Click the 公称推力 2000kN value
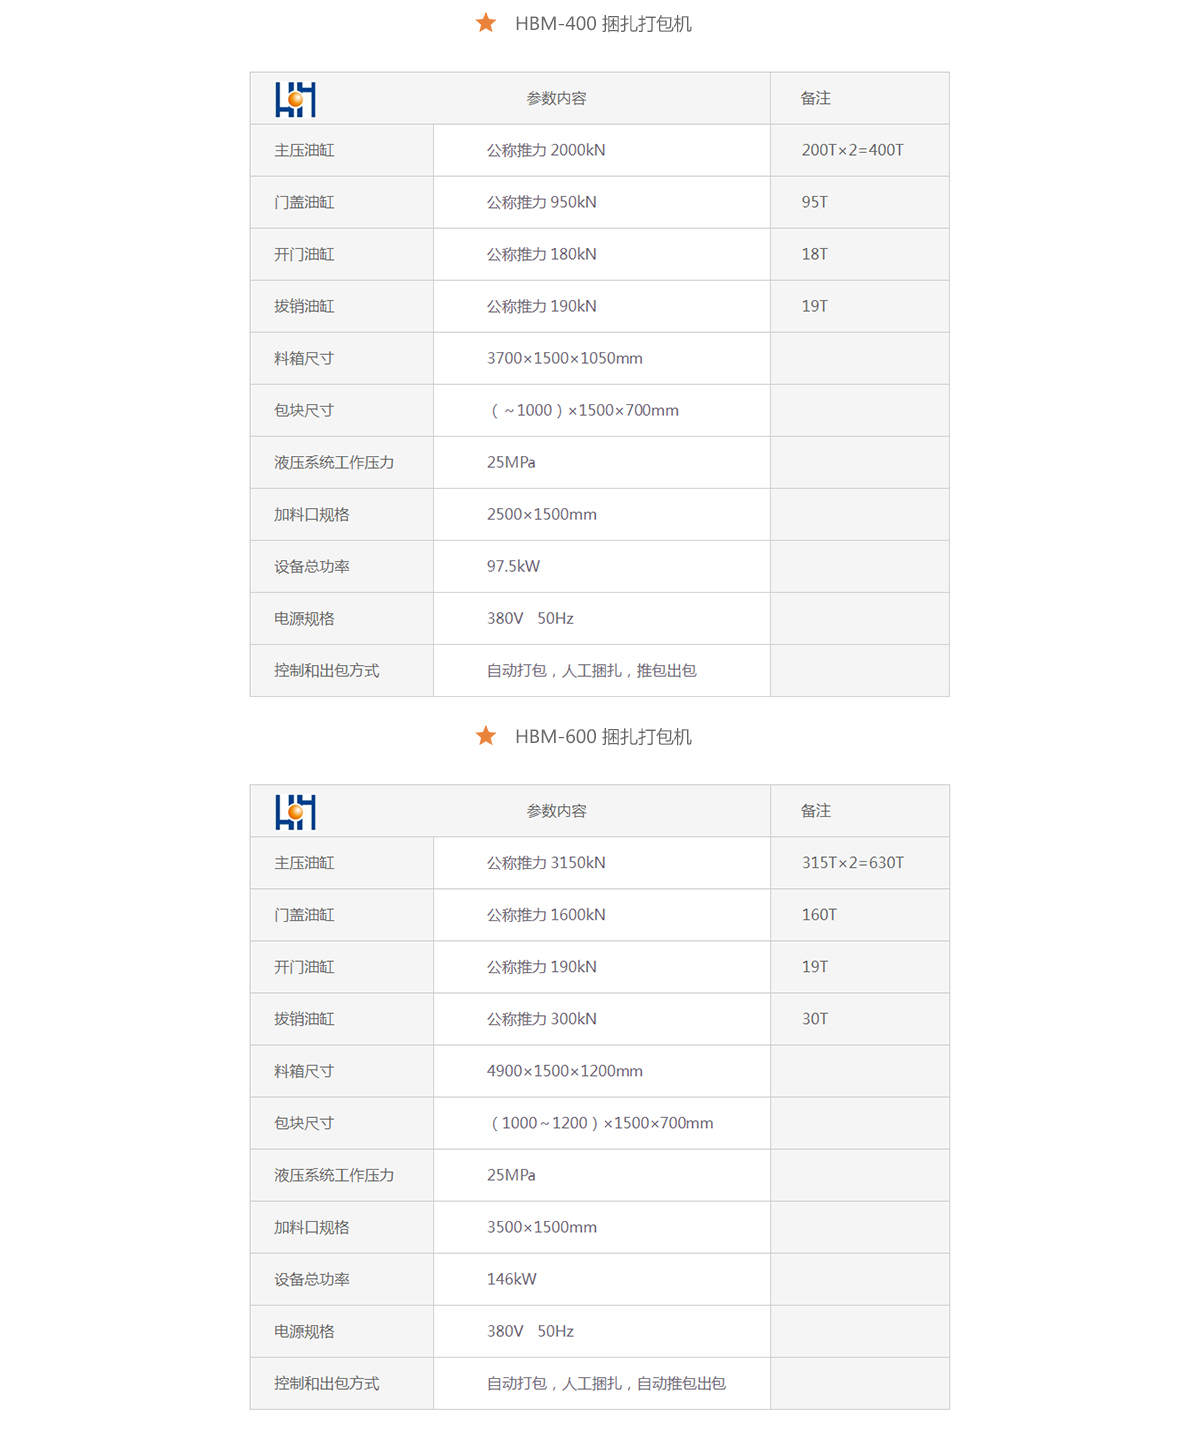This screenshot has height=1435, width=1200. pos(546,150)
